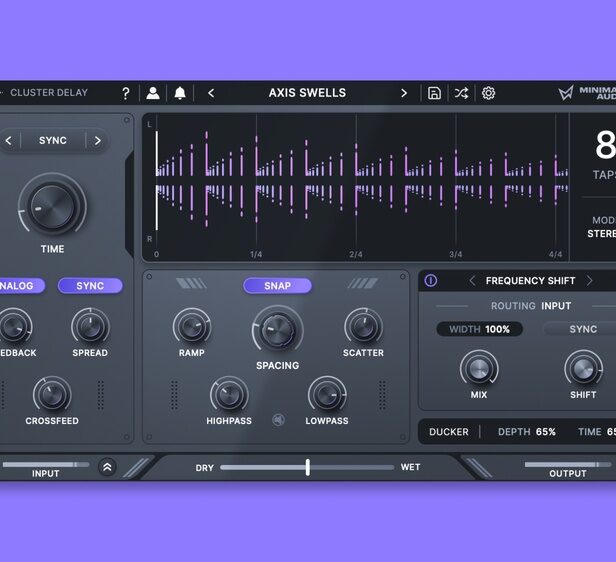
Task: Open settings with the gear icon
Action: click(488, 93)
